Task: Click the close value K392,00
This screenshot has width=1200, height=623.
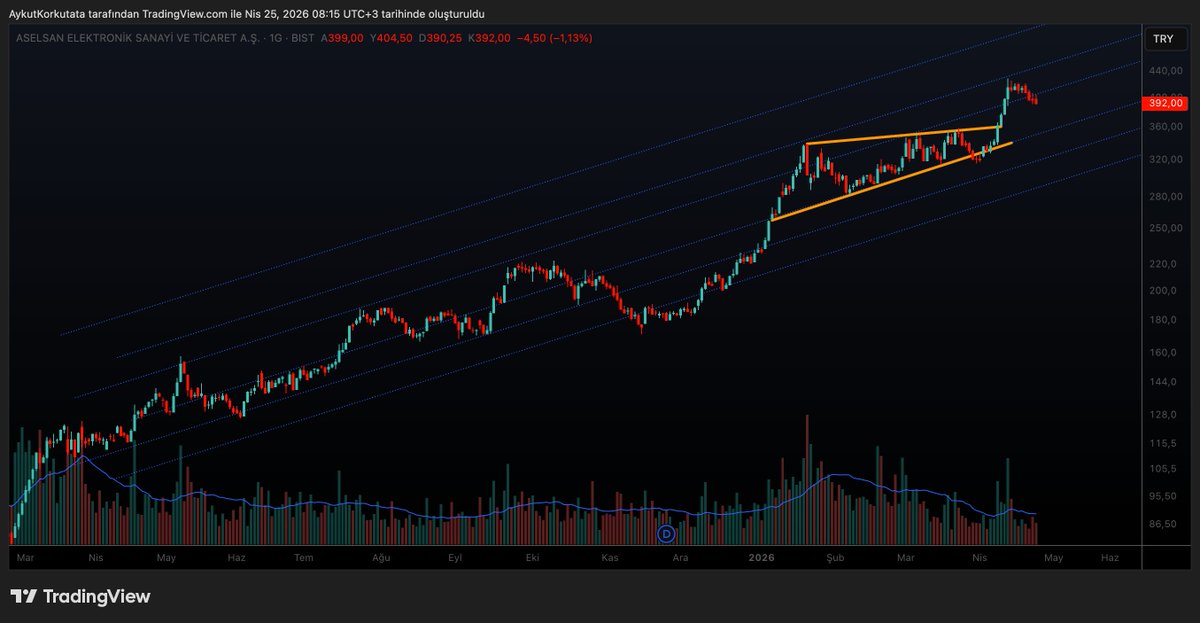Action: (489, 38)
